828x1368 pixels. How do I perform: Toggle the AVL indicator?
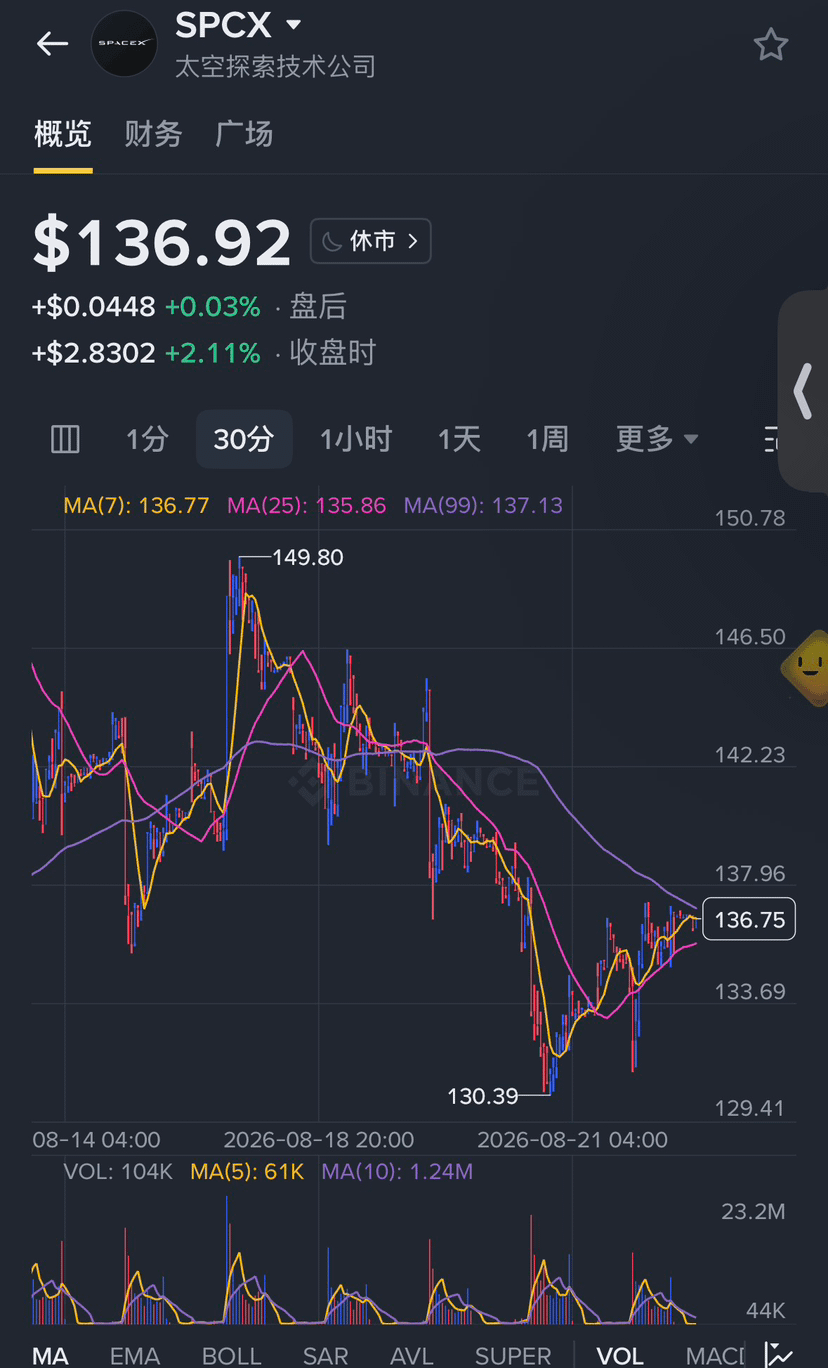click(412, 1355)
